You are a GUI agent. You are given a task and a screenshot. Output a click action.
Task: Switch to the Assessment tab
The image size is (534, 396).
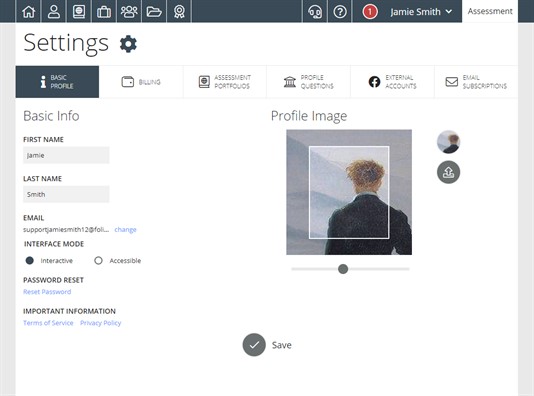pos(490,11)
